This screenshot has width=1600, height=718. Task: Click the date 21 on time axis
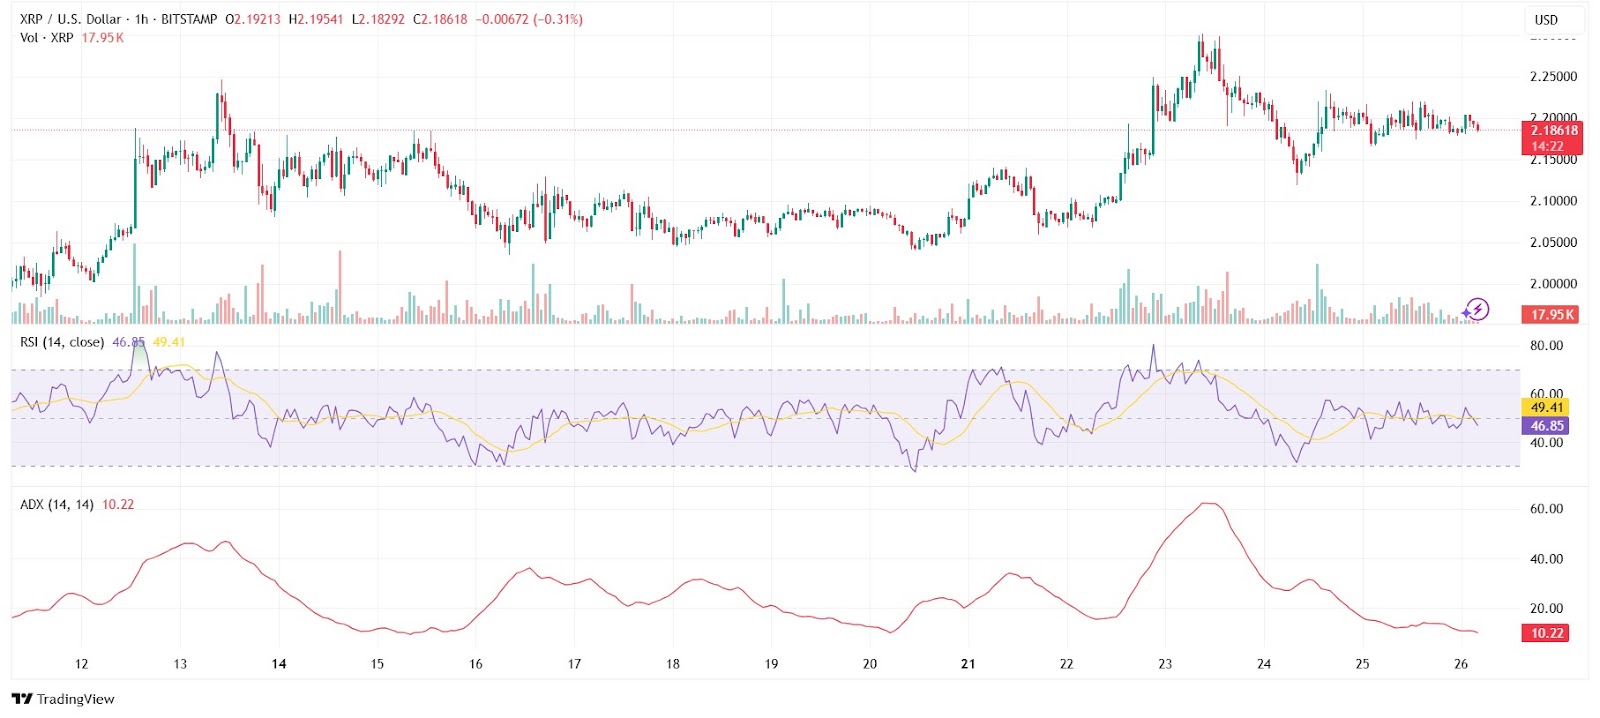[x=968, y=664]
